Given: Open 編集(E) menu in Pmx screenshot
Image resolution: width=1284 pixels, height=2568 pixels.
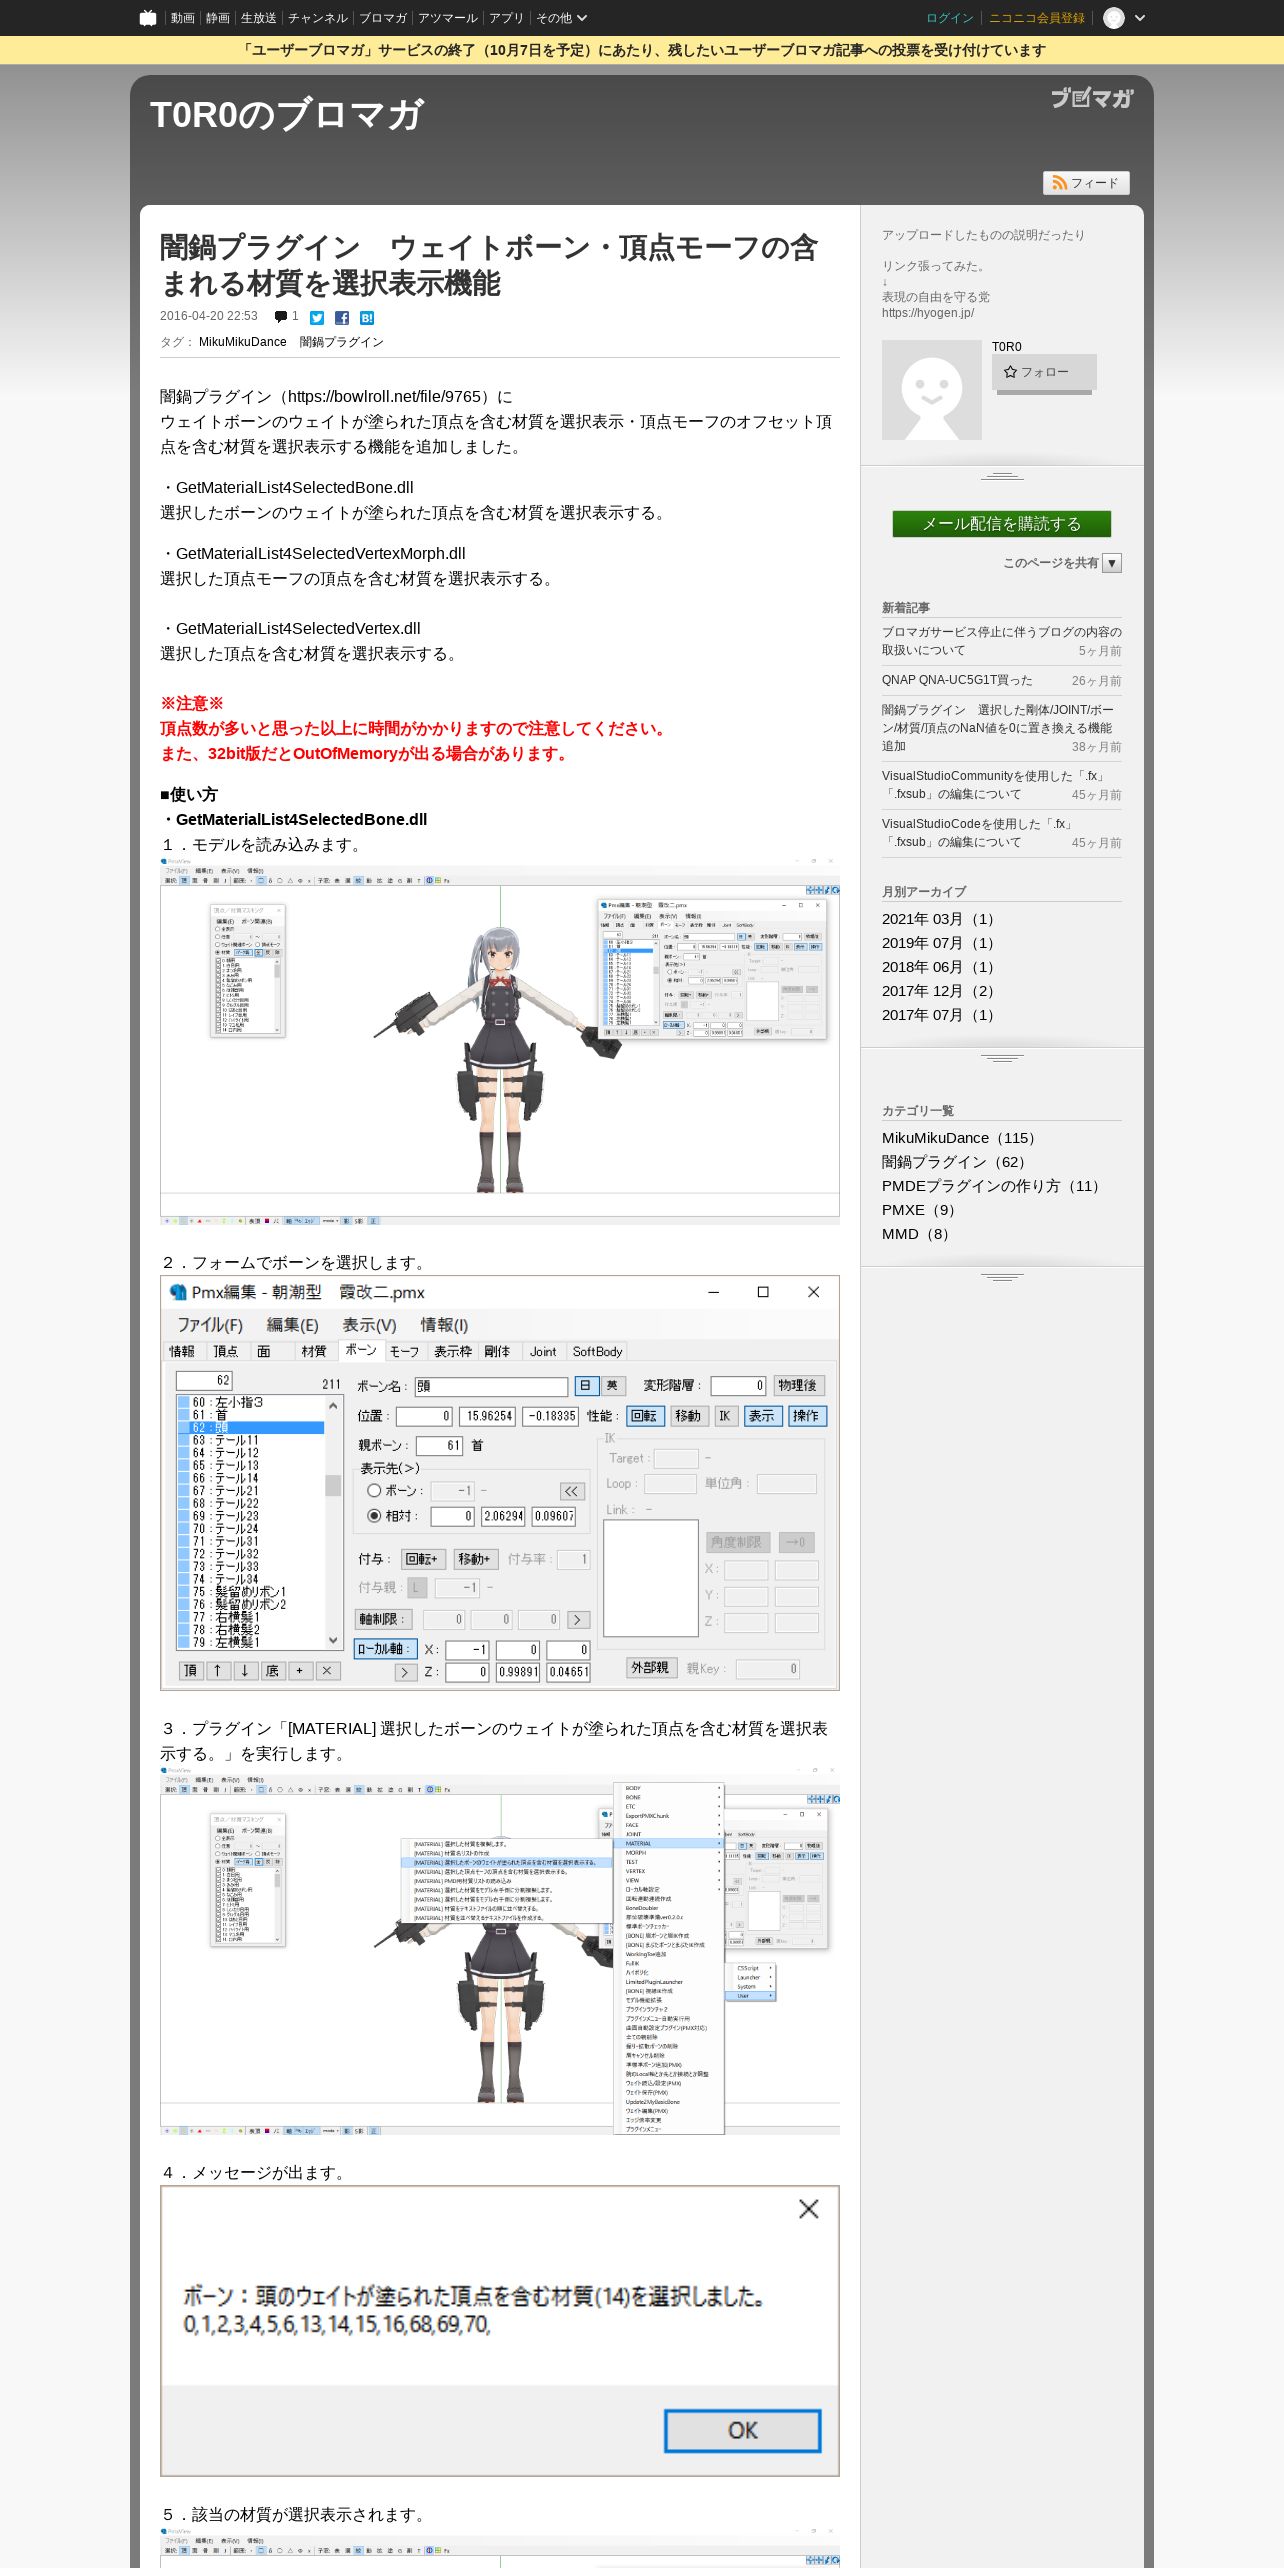Looking at the screenshot, I should click(293, 1325).
